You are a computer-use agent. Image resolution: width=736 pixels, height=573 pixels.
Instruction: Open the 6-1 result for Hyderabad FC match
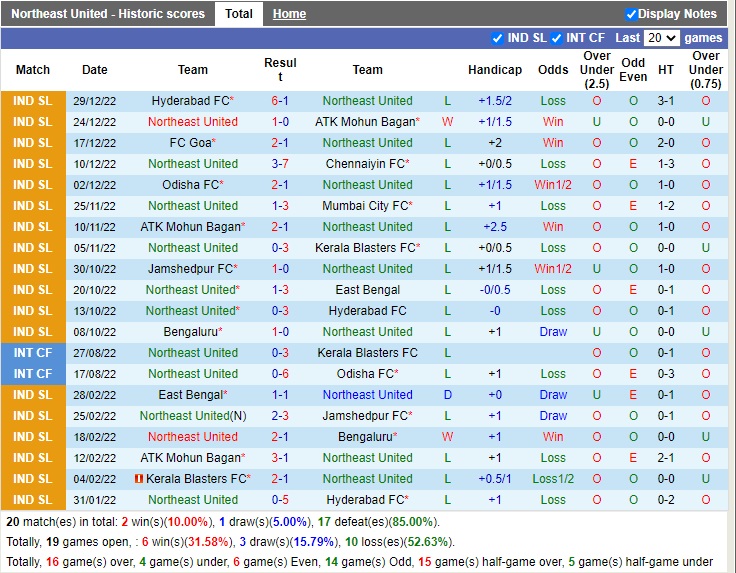(x=280, y=101)
